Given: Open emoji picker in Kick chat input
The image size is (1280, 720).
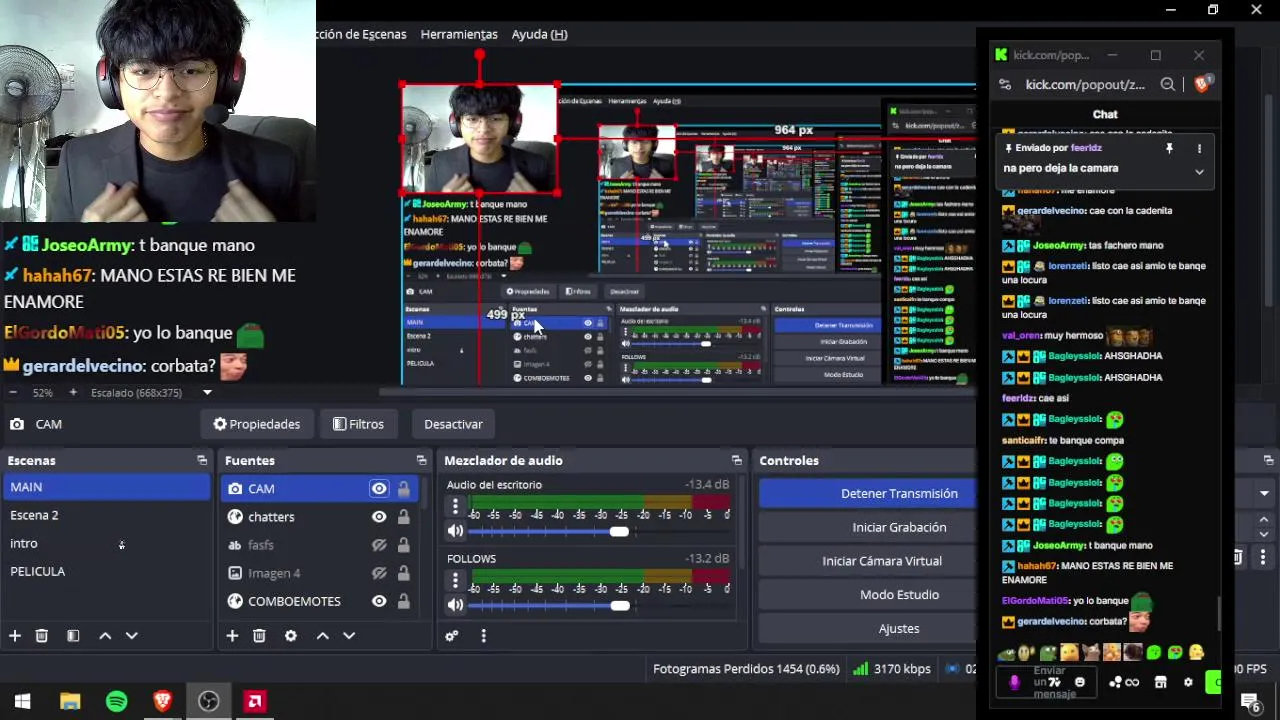Looking at the screenshot, I should tap(1079, 682).
